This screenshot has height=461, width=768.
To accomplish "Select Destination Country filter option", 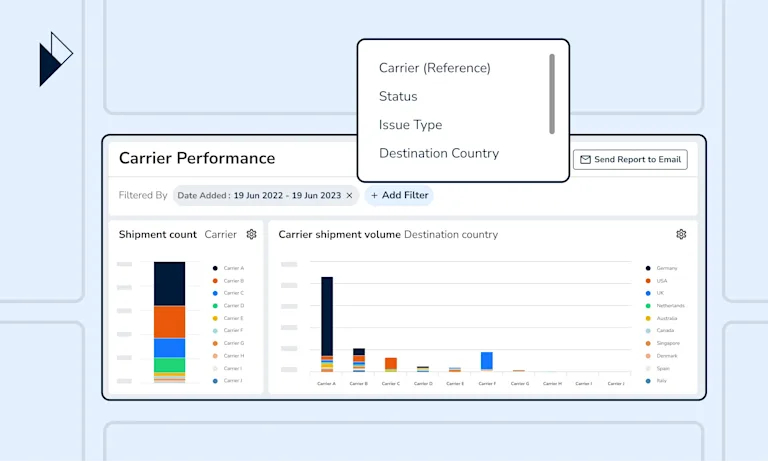I will 439,153.
